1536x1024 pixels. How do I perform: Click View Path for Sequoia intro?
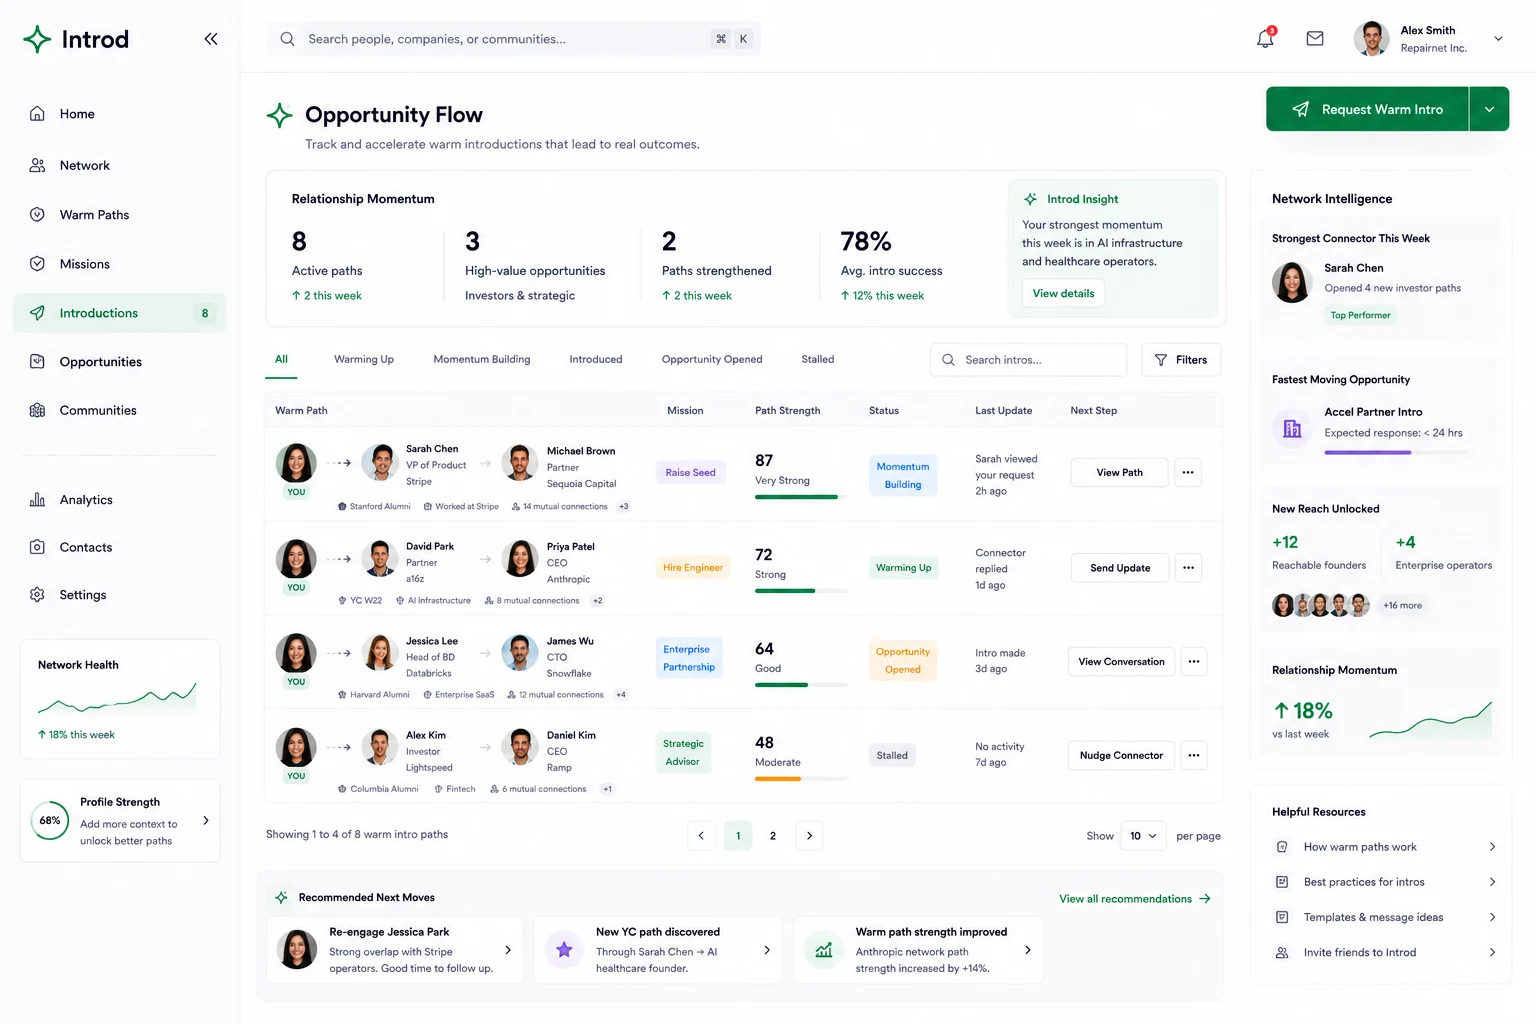[1119, 472]
